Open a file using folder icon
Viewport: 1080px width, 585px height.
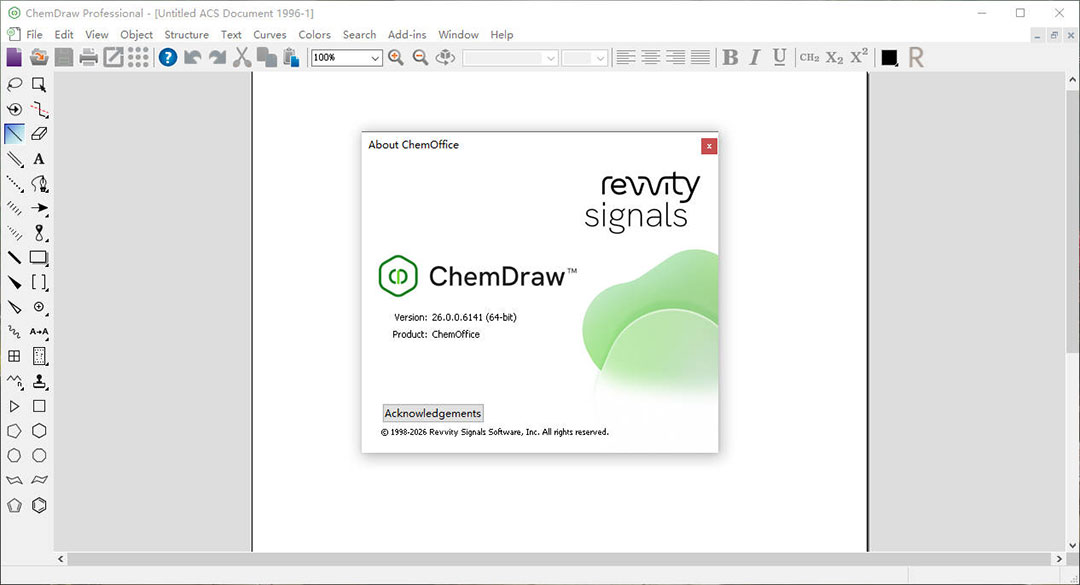tap(39, 57)
